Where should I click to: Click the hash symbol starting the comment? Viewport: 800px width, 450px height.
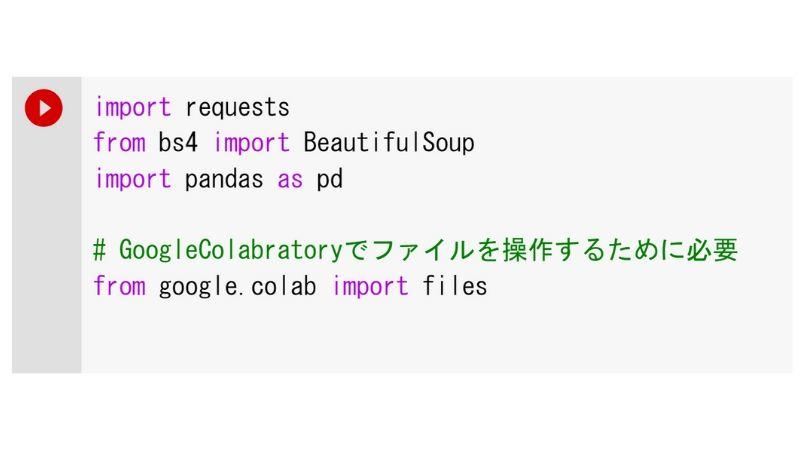[x=99, y=250]
